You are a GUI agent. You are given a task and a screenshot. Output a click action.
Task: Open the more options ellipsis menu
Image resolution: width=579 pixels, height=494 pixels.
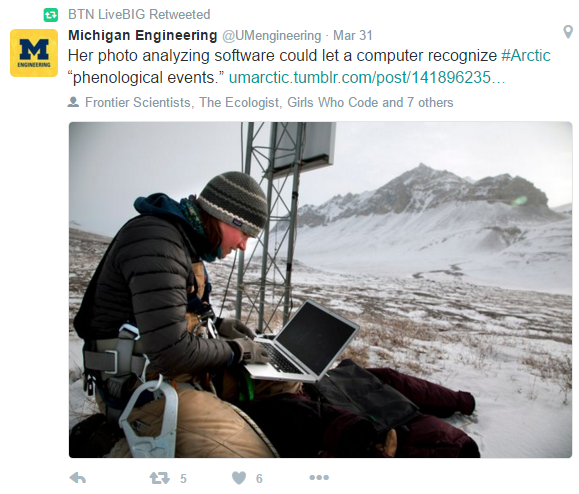pyautogui.click(x=319, y=478)
